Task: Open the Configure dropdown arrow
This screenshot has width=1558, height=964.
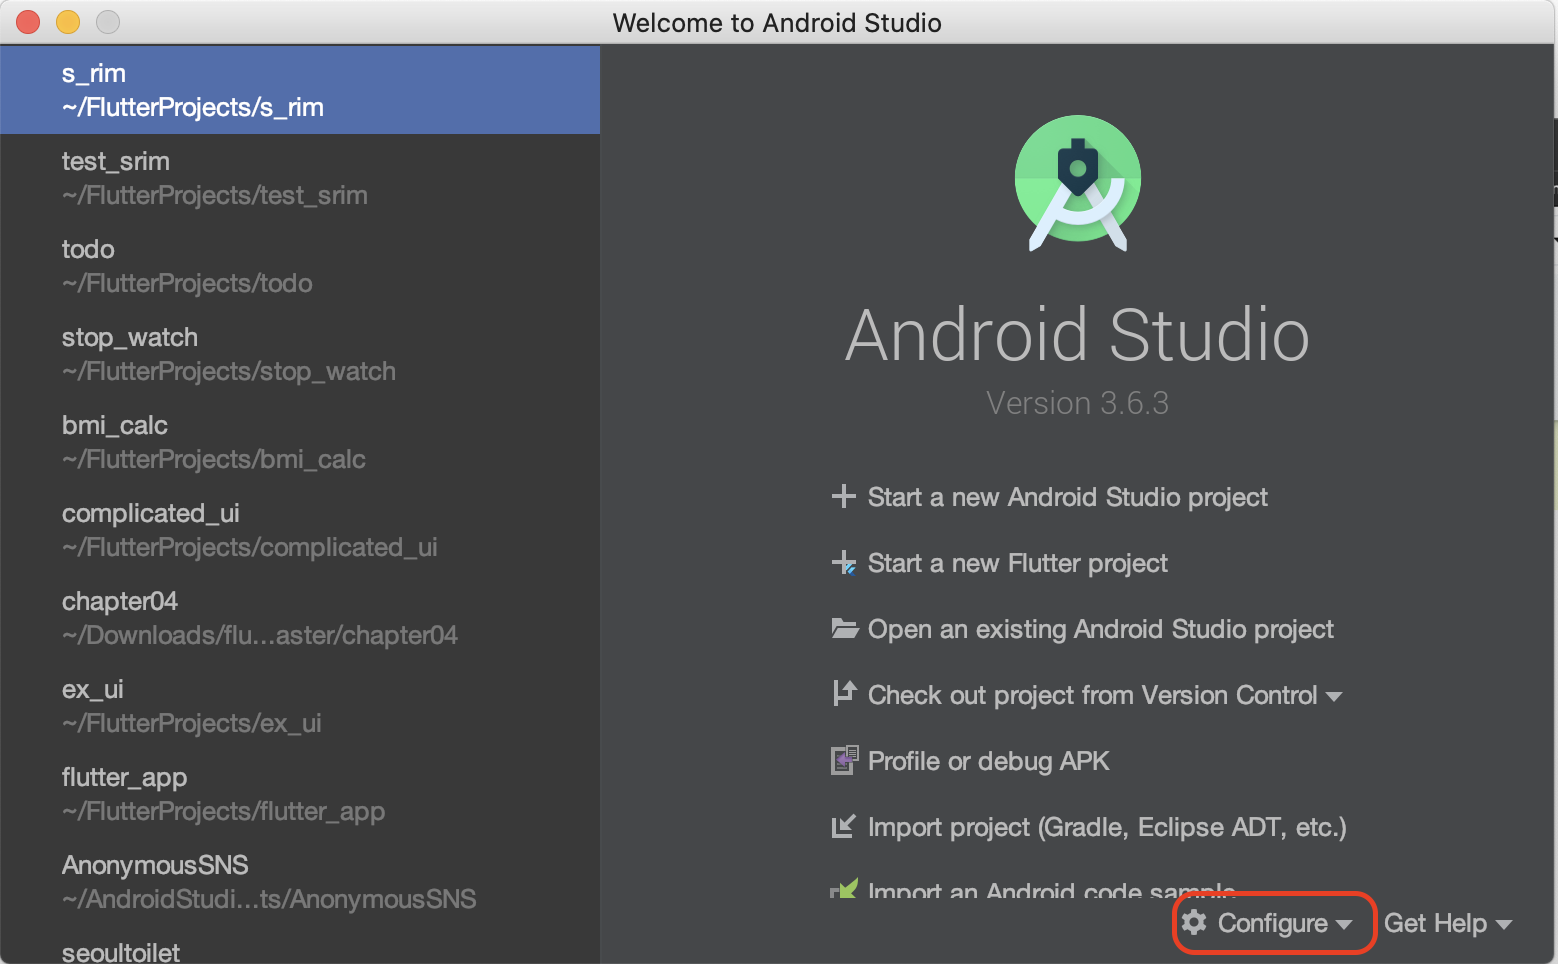Action: [1344, 925]
